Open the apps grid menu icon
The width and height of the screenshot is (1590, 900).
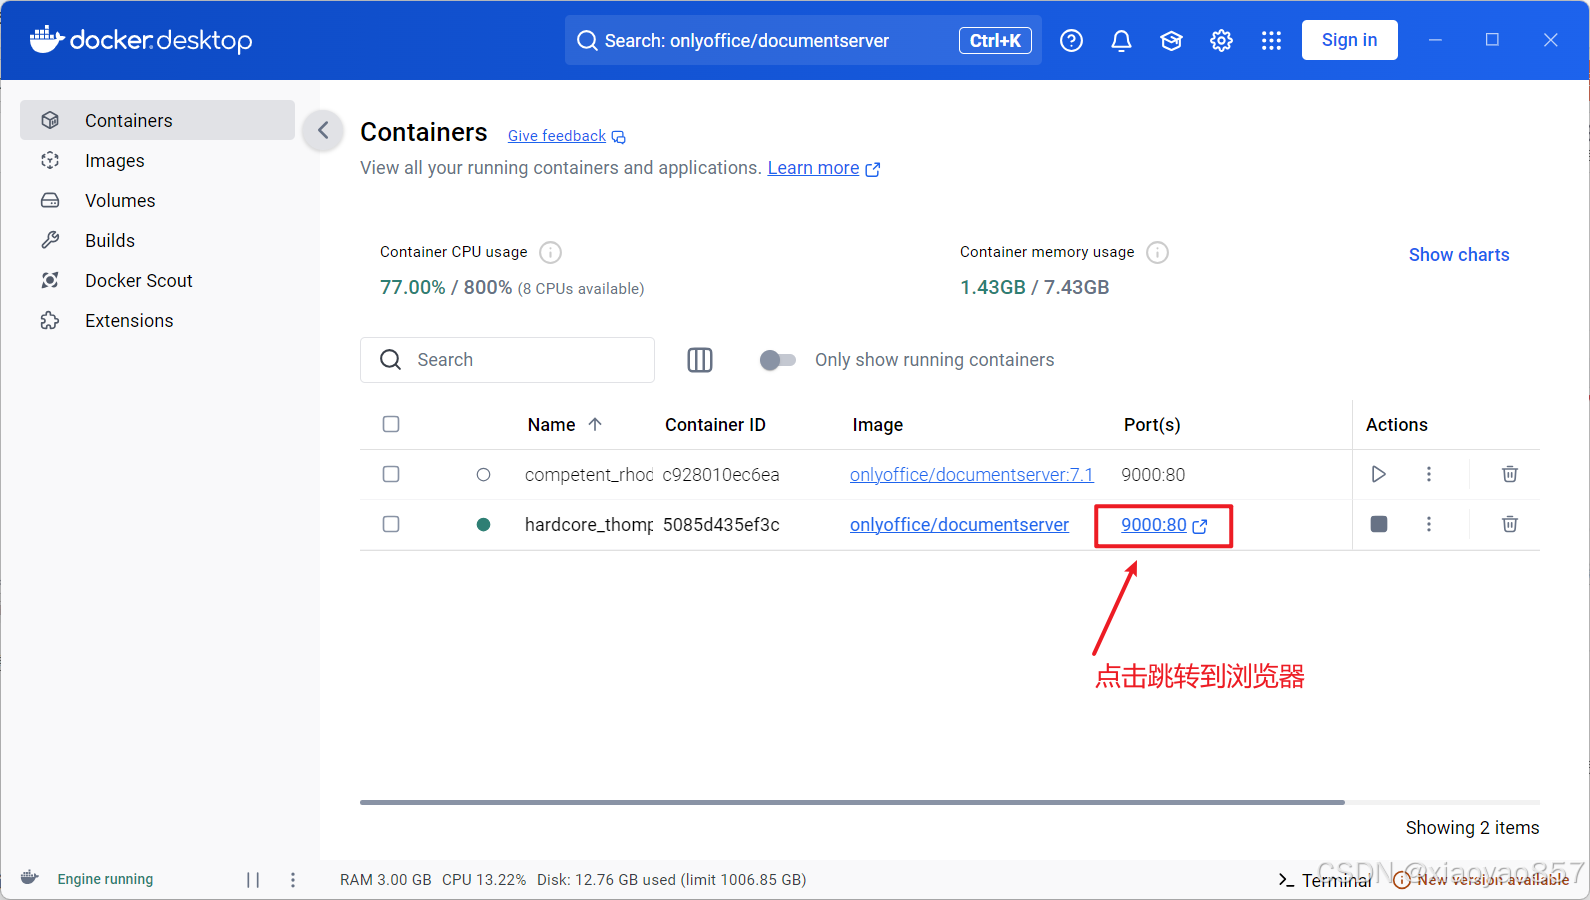1271,40
